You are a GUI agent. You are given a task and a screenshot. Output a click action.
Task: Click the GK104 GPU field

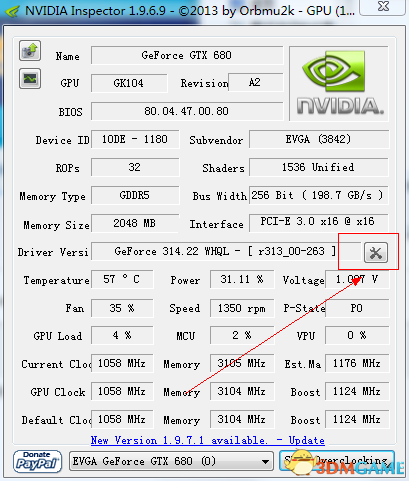point(129,83)
